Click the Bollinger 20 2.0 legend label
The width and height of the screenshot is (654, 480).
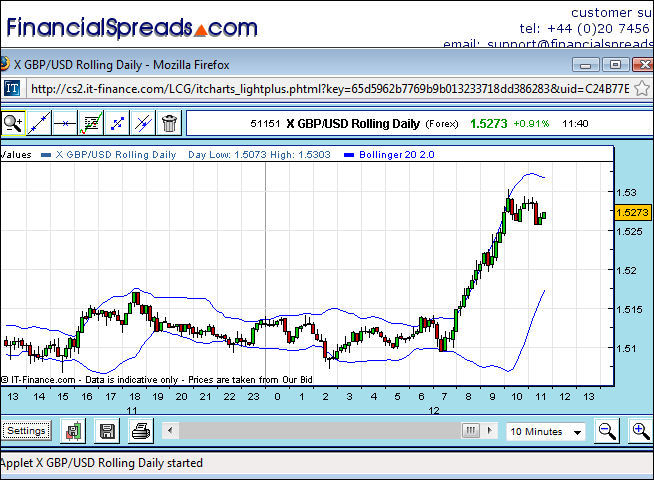(x=397, y=155)
